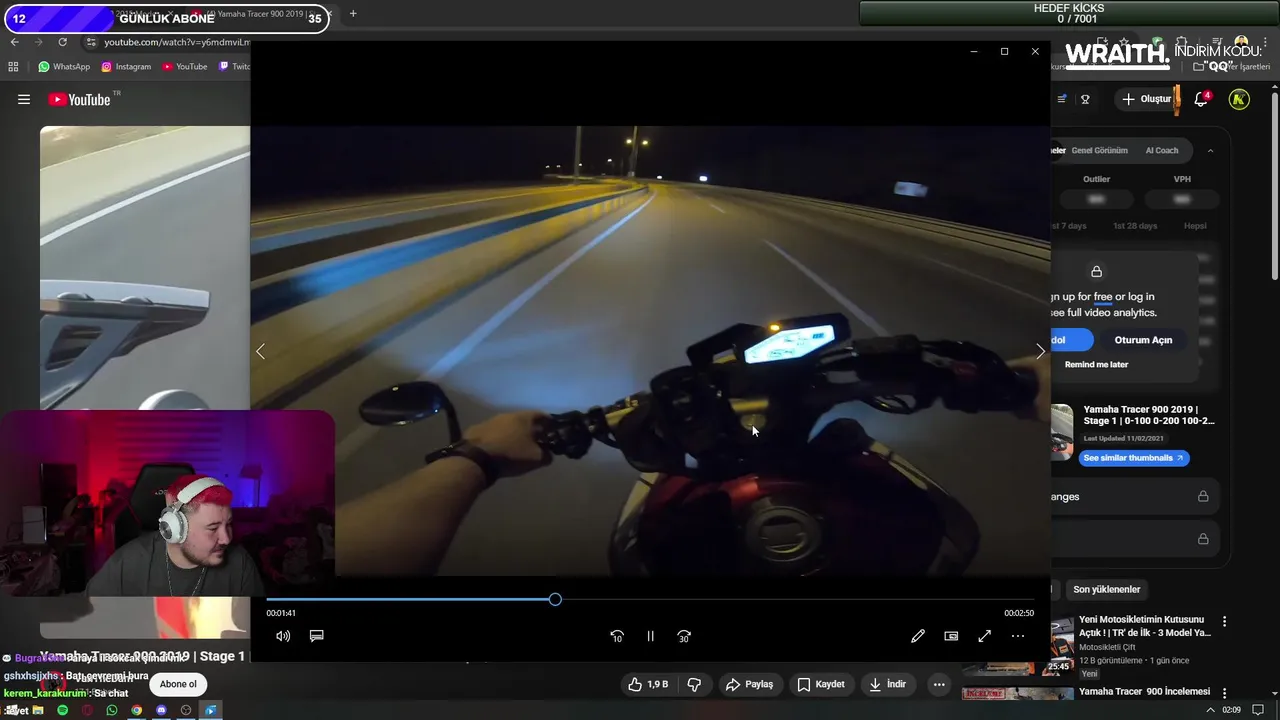Open Spotify from the taskbar
This screenshot has width=1280, height=720.
[x=62, y=710]
